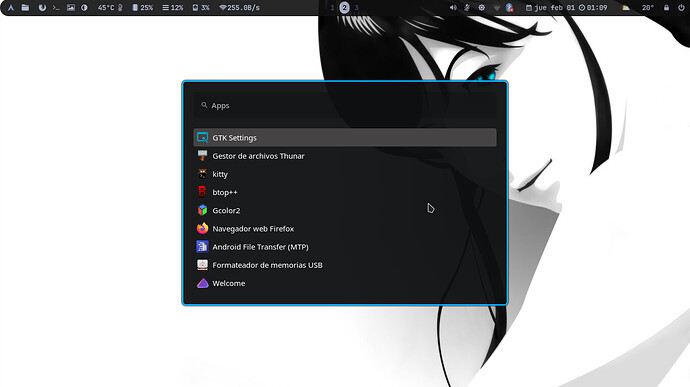
Task: Click the Thunar app icon
Action: point(202,155)
